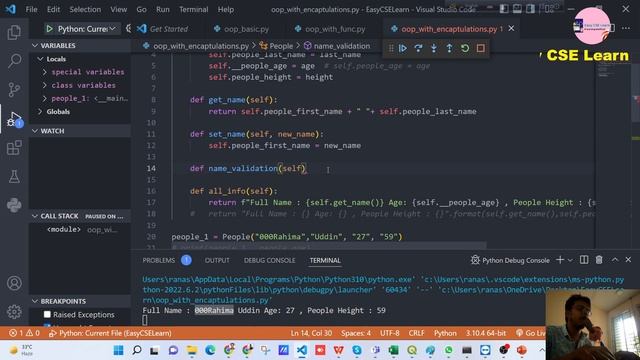Image resolution: width=640 pixels, height=360 pixels.
Task: Open the Manage gear icon
Action: (14, 311)
